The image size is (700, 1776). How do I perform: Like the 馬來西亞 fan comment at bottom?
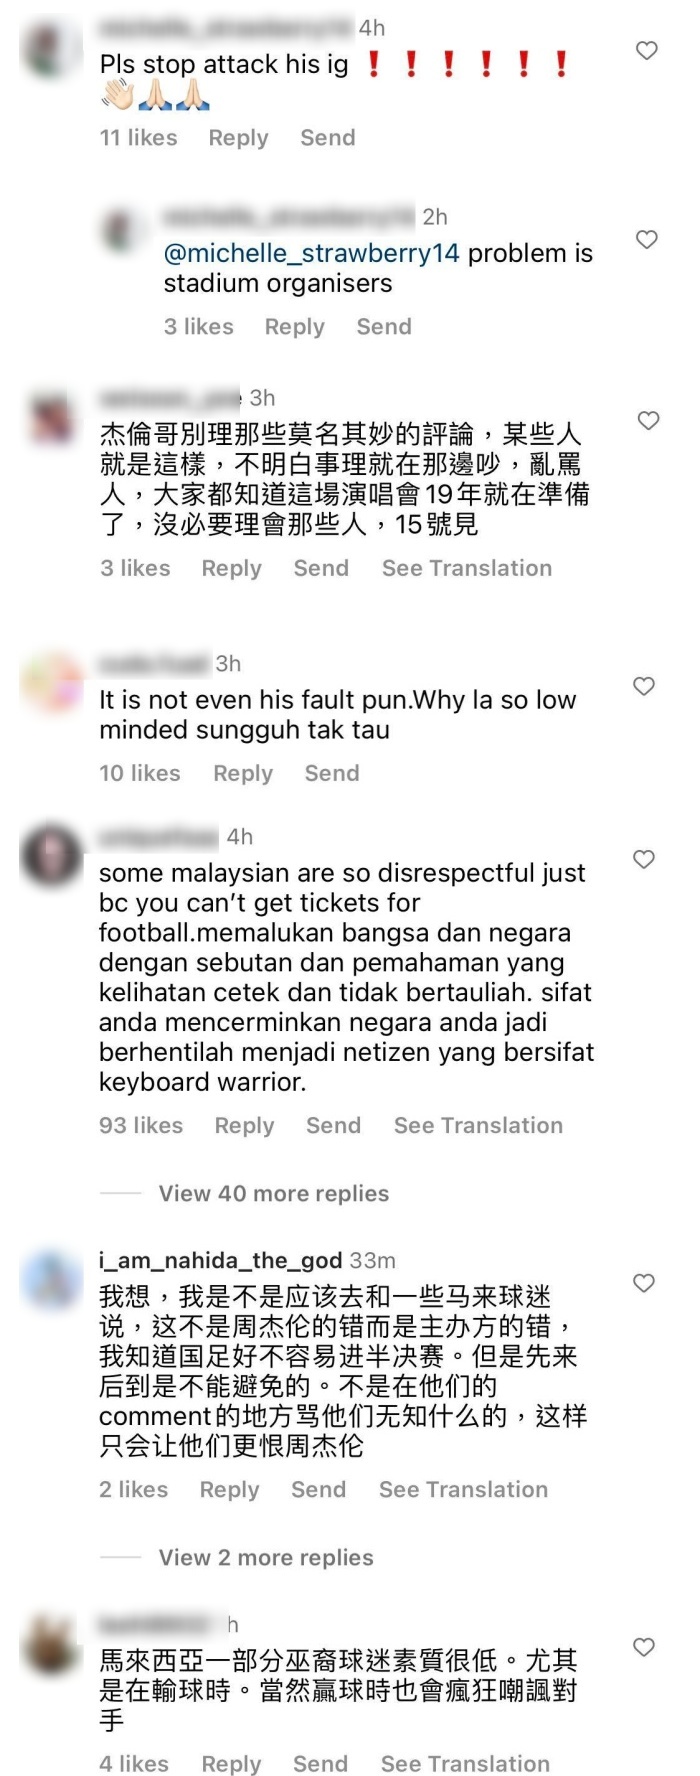point(645,1647)
